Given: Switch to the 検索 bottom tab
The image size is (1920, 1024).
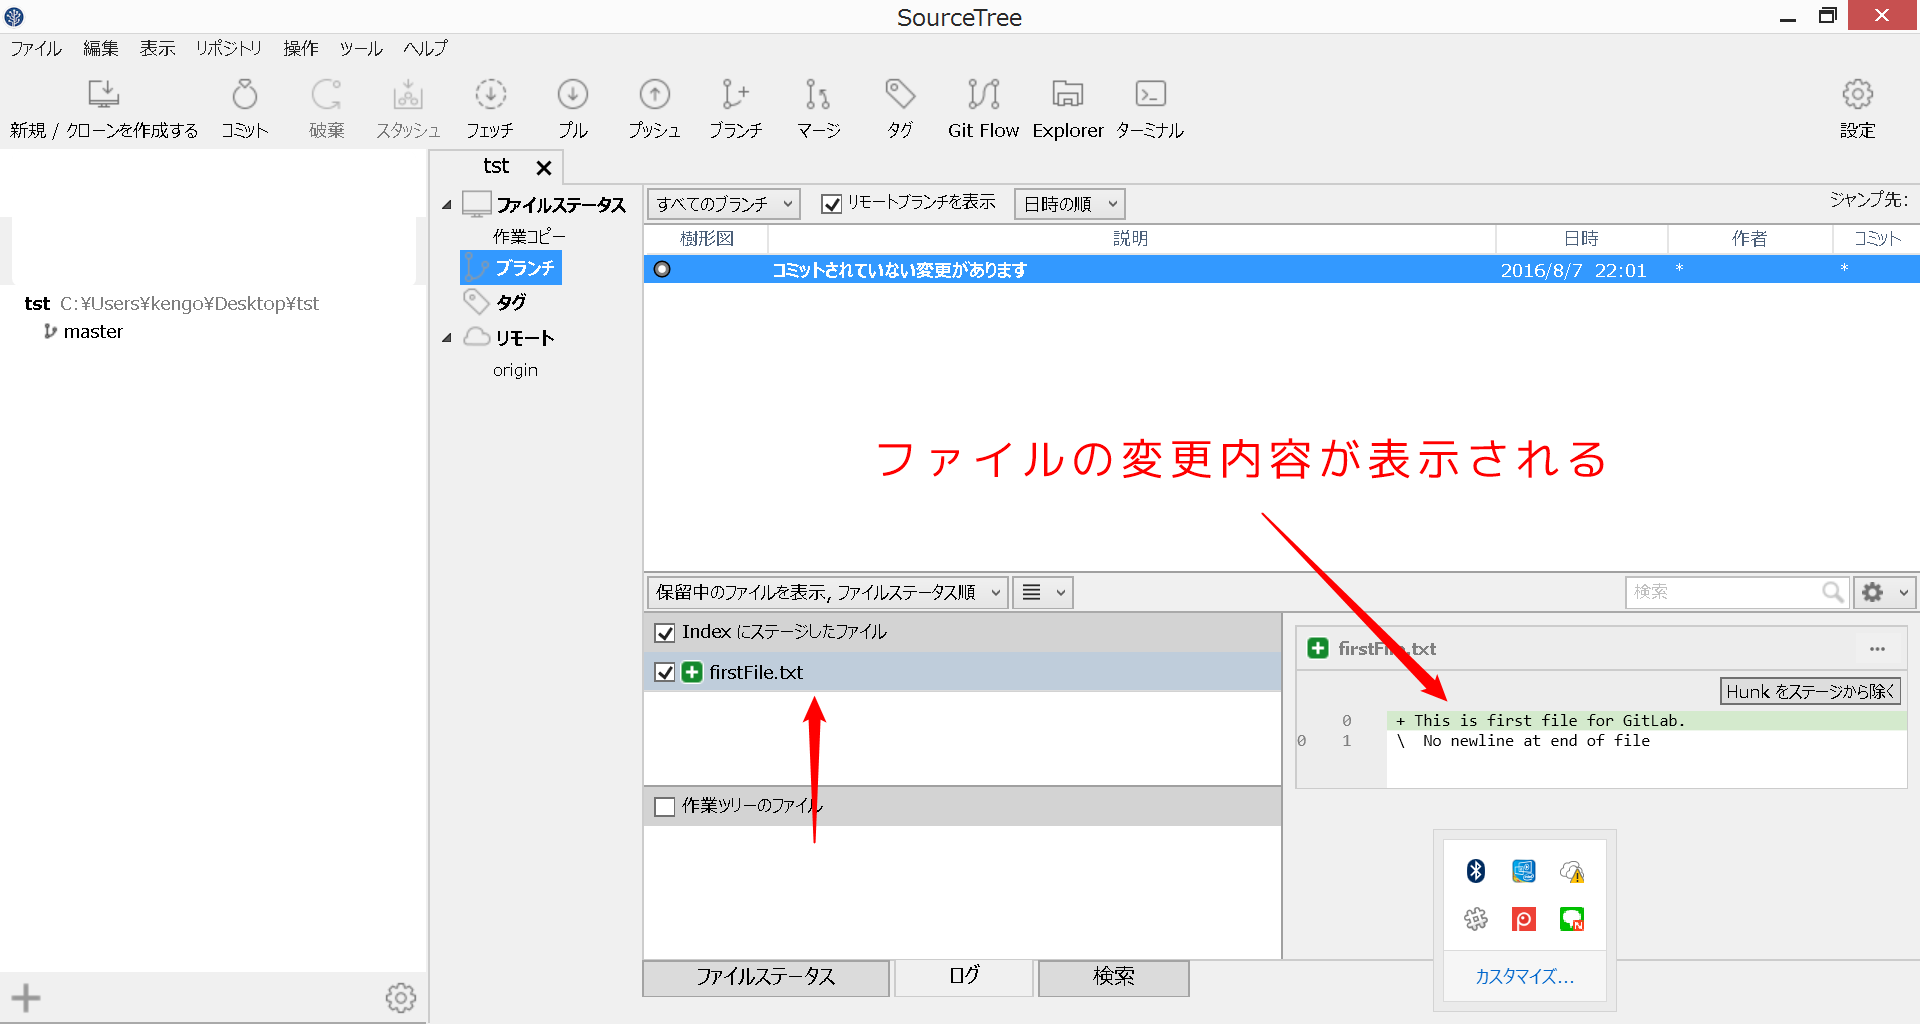Looking at the screenshot, I should [1114, 977].
